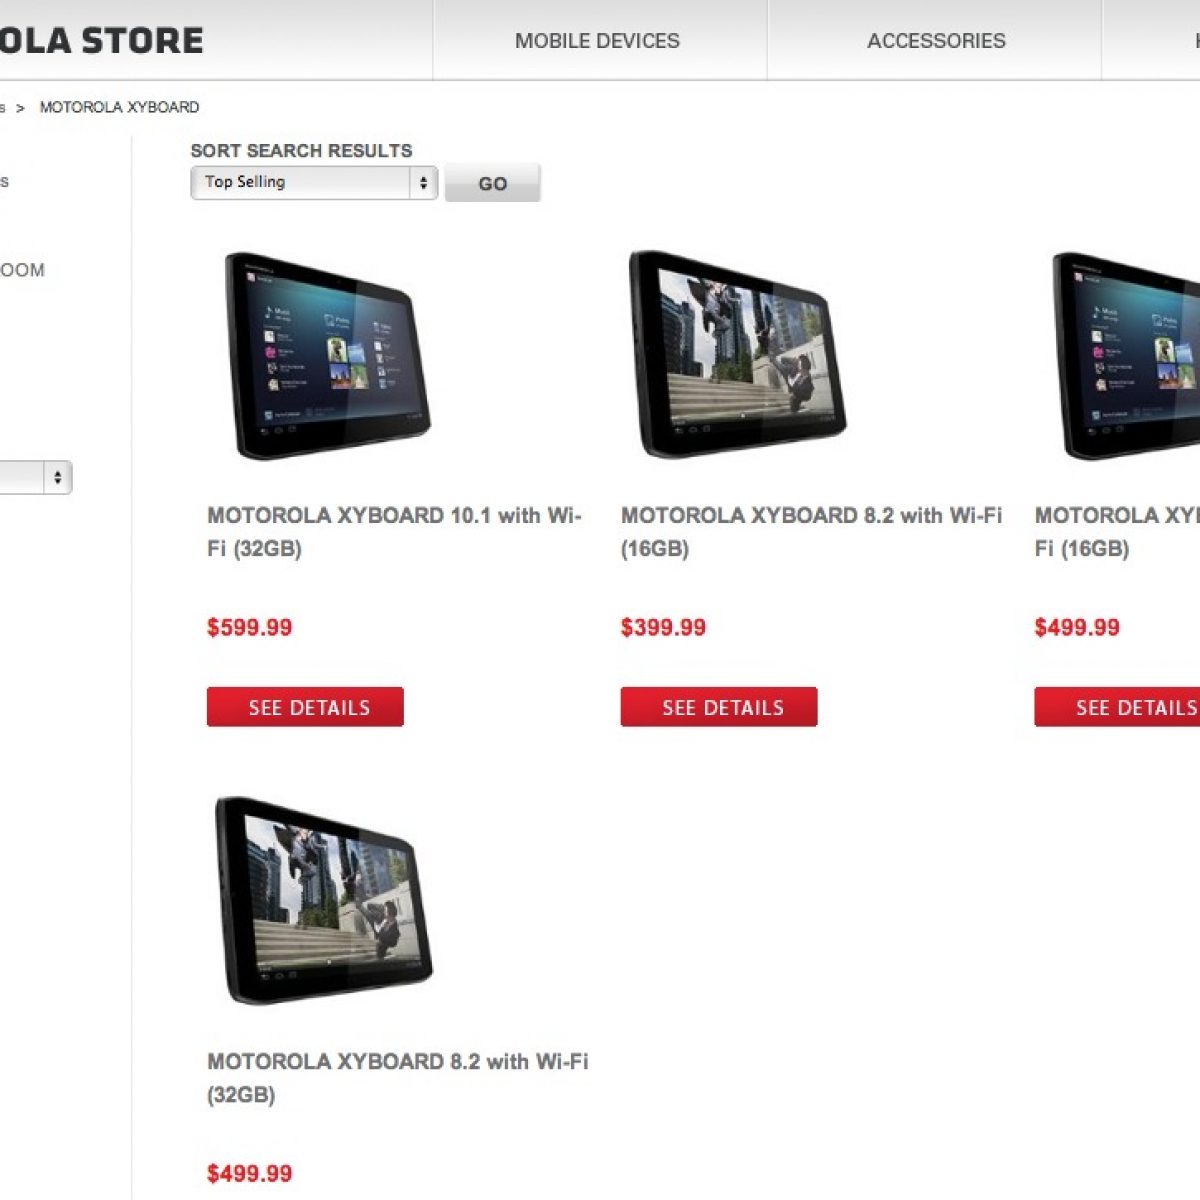The height and width of the screenshot is (1200, 1200).
Task: See details for the third $499.99 tablet
Action: [1117, 707]
